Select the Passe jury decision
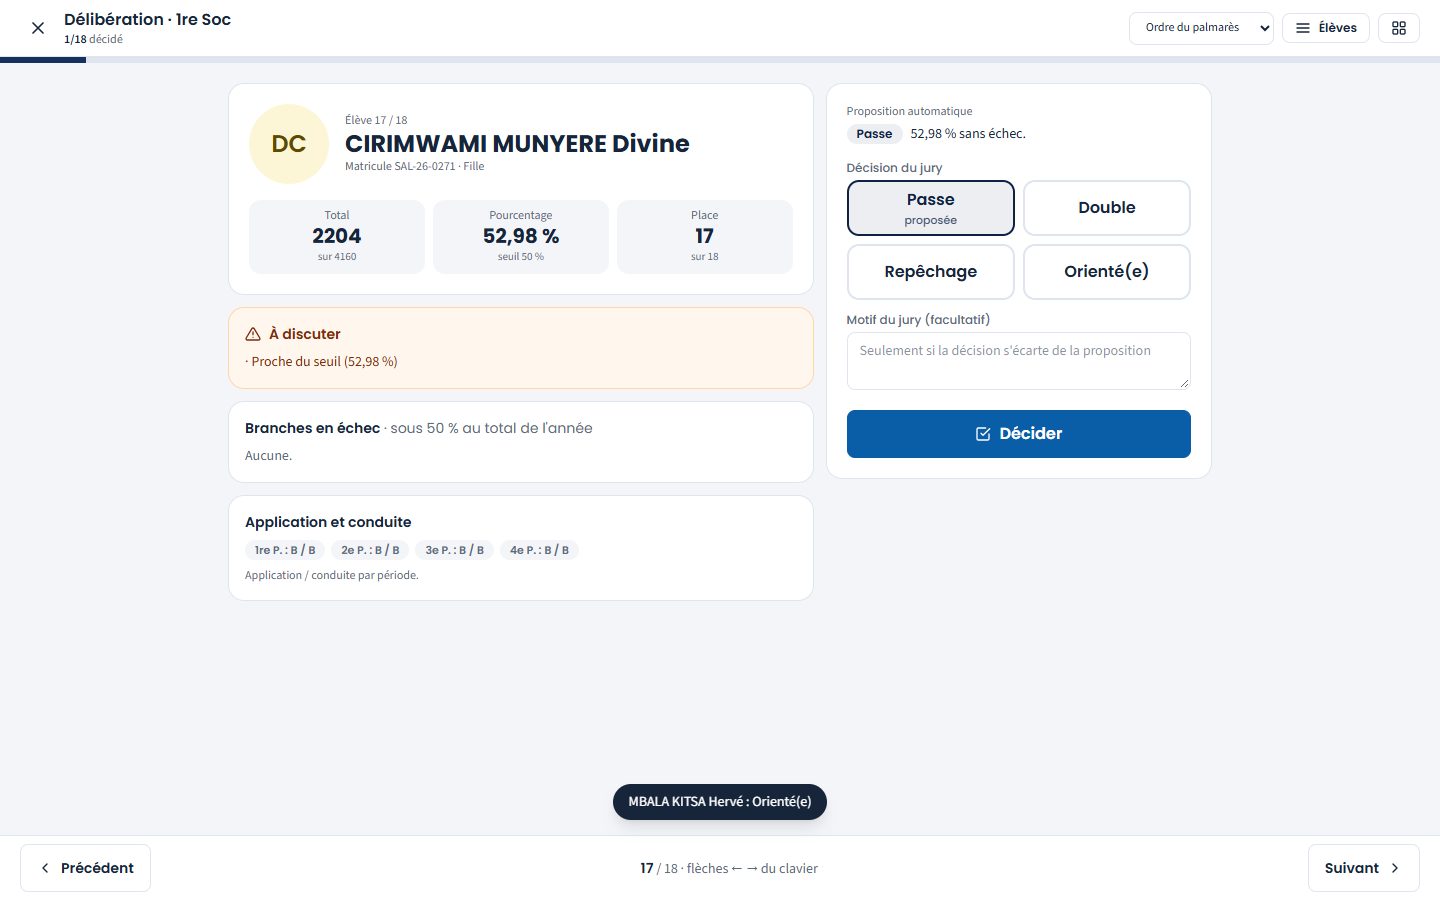The width and height of the screenshot is (1440, 900). tap(931, 208)
